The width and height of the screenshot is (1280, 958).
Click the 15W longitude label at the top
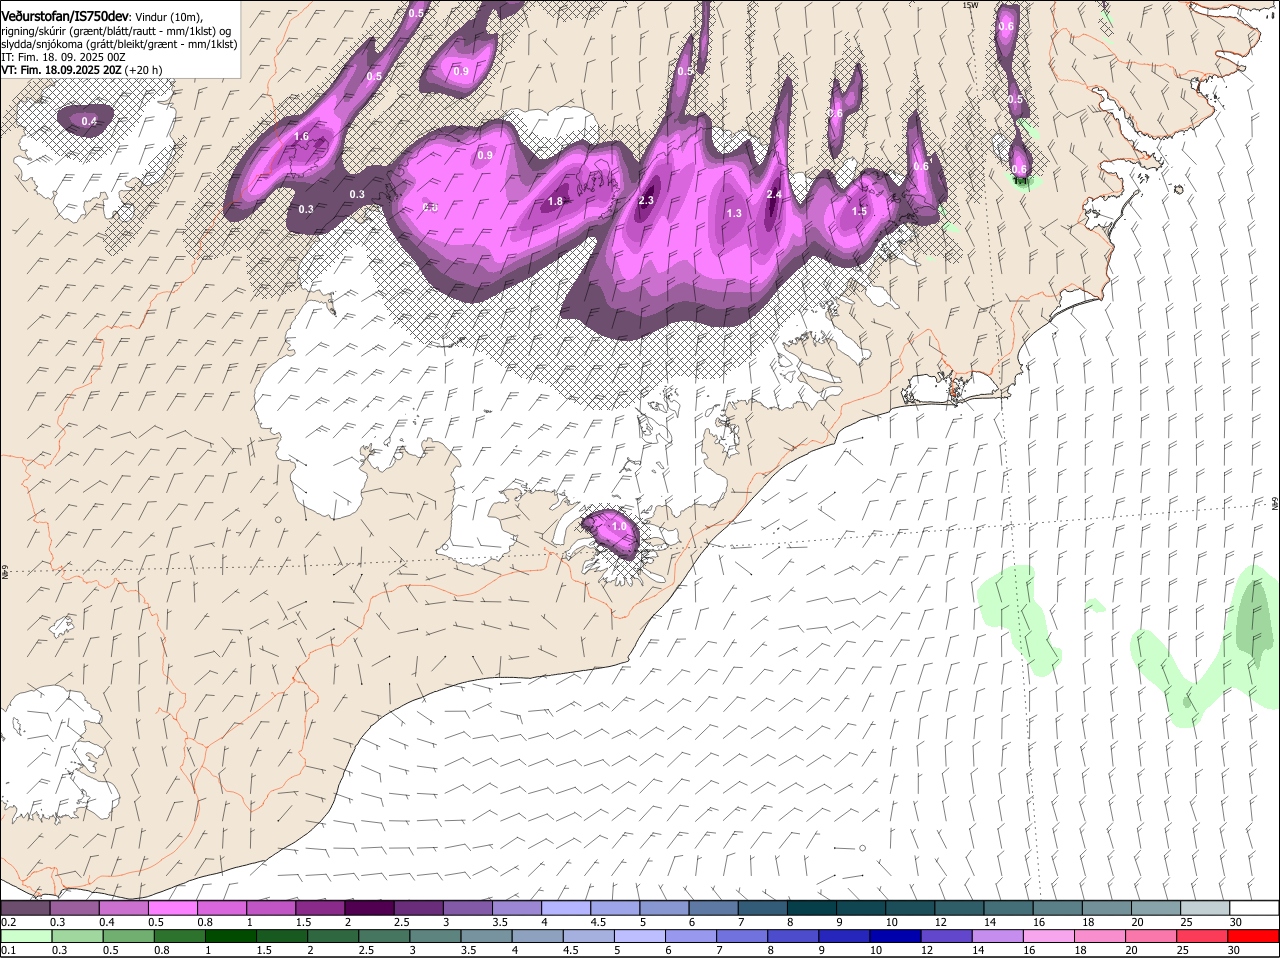coord(970,5)
